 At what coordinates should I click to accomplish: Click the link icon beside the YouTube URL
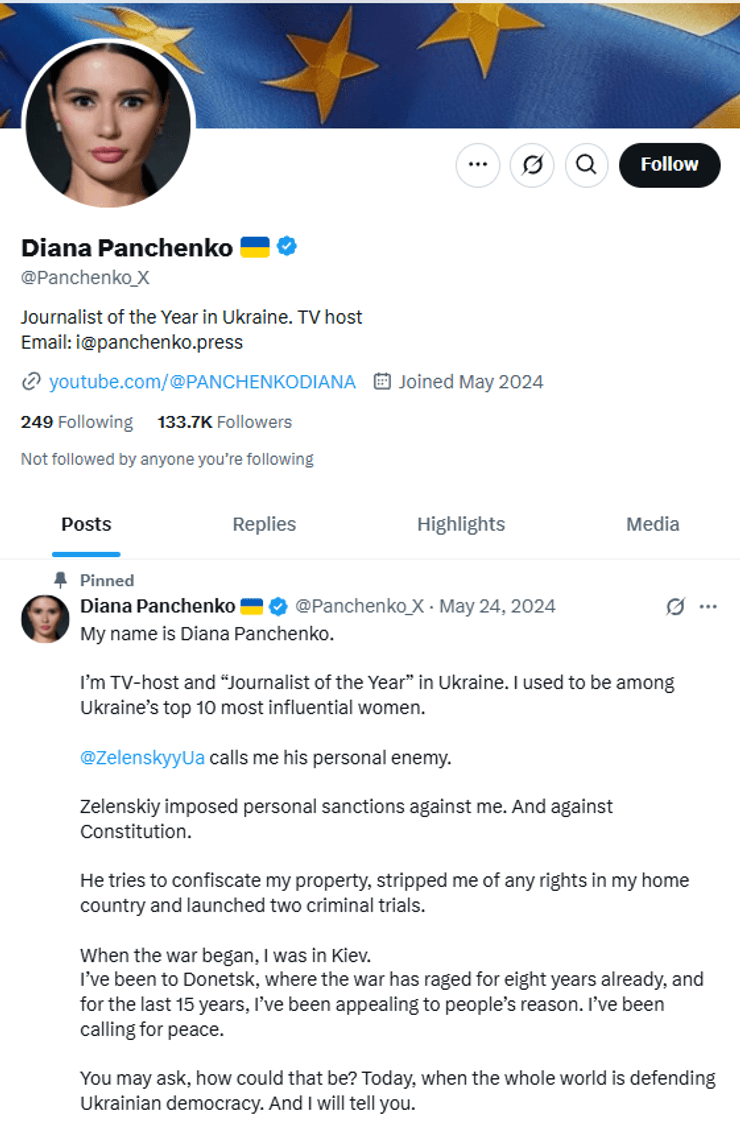click(31, 381)
